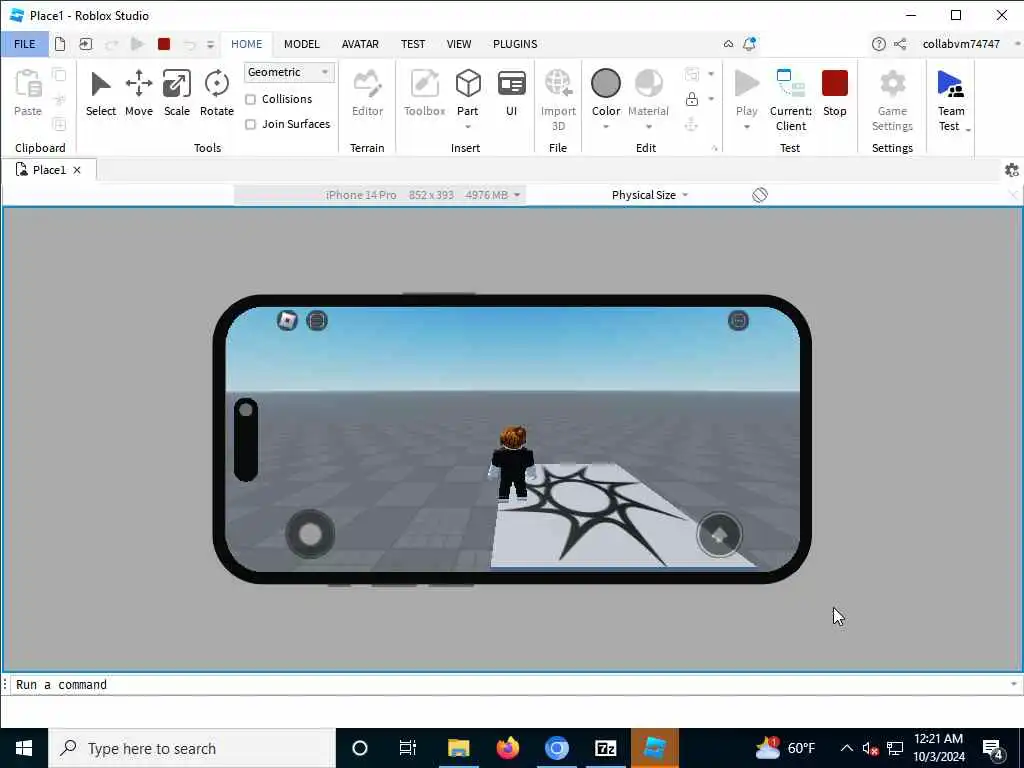Click the viewport settings gear icon
This screenshot has height=768, width=1024.
[x=1012, y=170]
